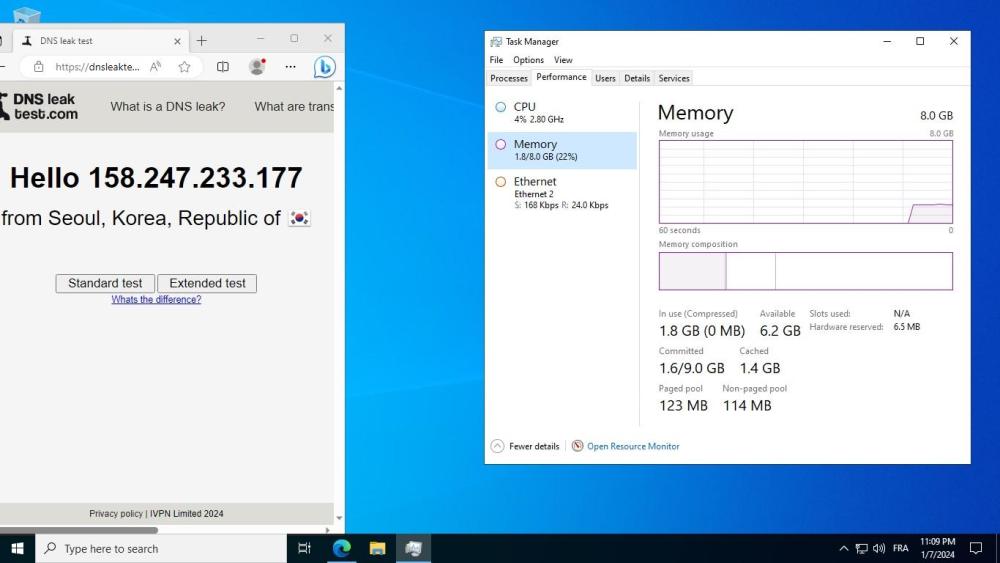Open the Options menu in Task Manager
This screenshot has width=1000, height=563.
[x=528, y=60]
